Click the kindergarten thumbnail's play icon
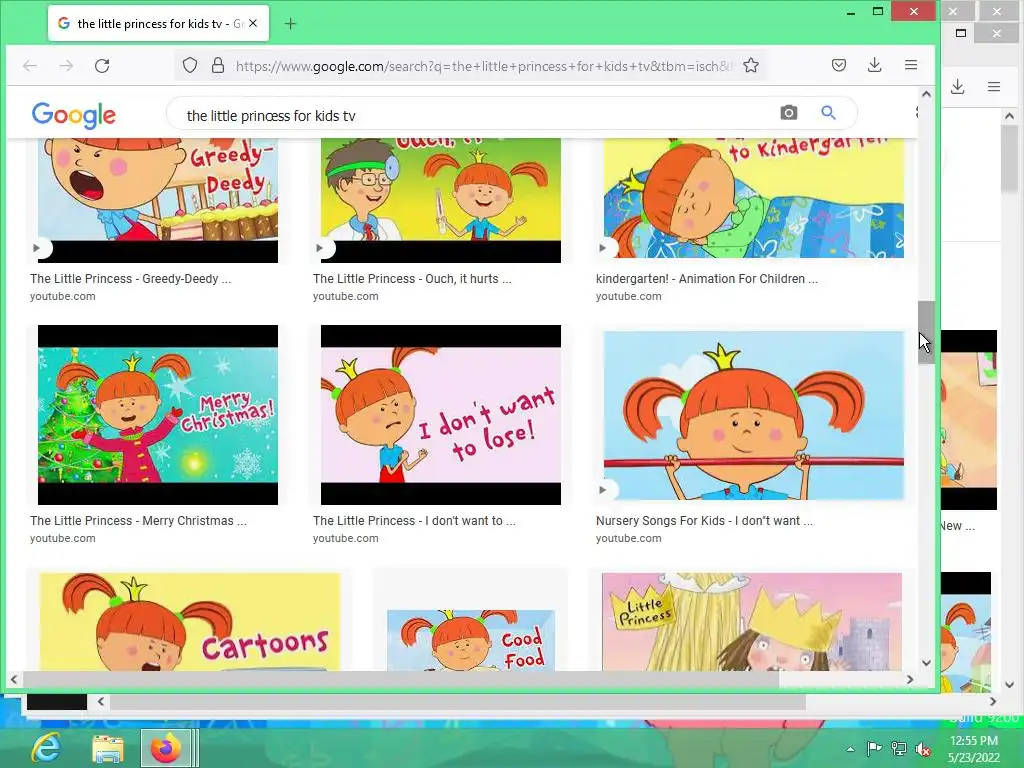This screenshot has height=768, width=1024. 603,248
